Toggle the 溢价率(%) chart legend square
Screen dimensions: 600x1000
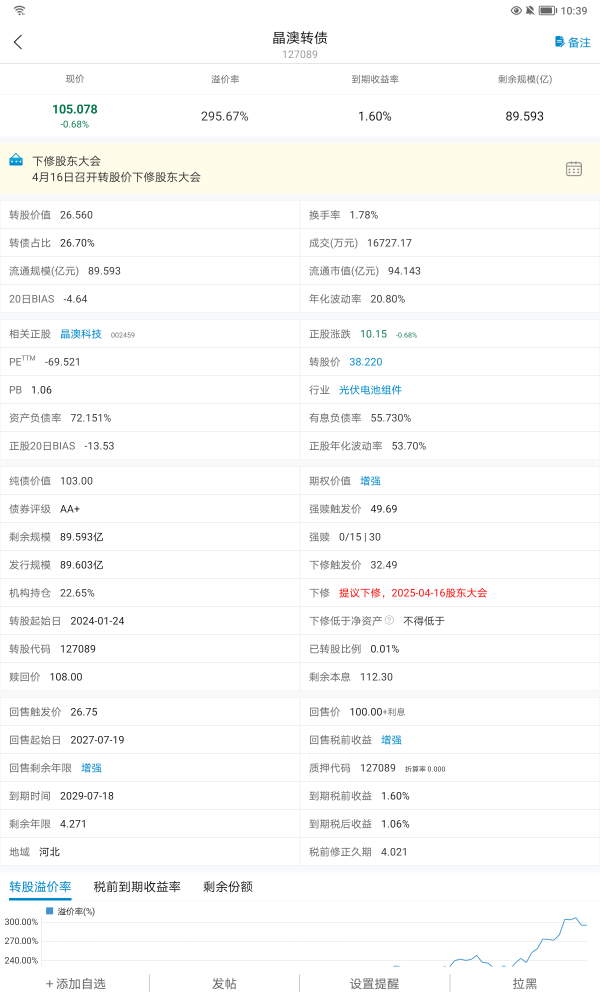tap(49, 911)
